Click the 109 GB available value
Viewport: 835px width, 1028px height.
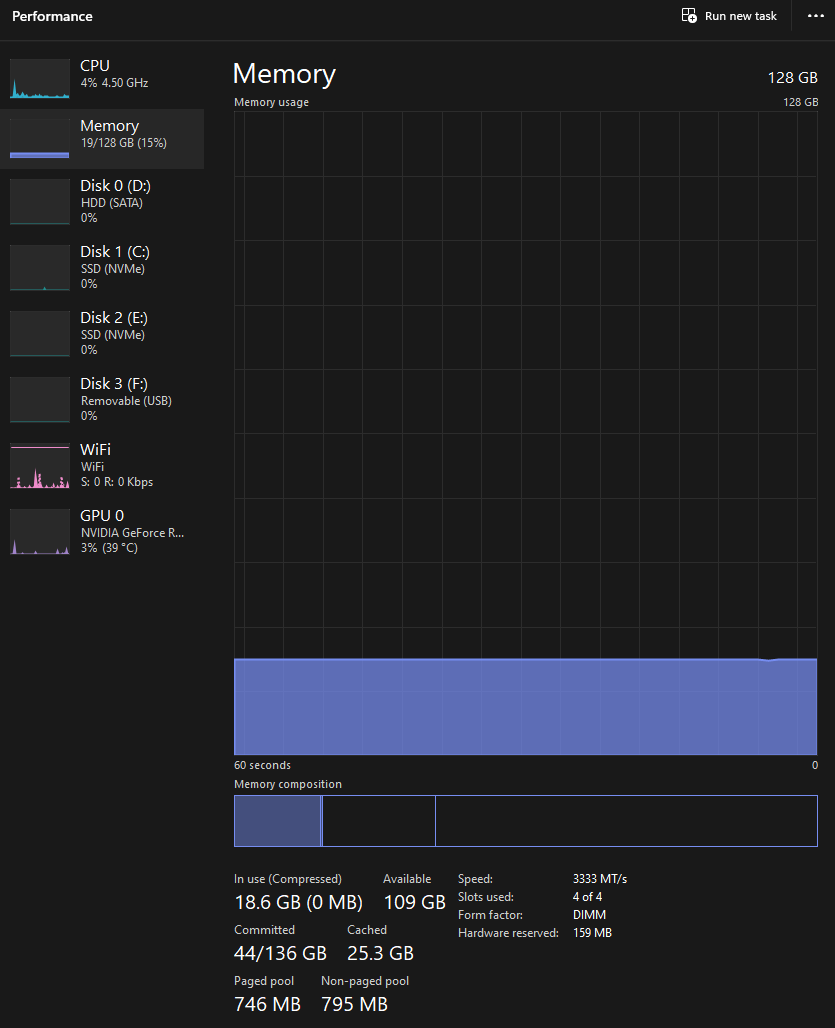(x=415, y=903)
